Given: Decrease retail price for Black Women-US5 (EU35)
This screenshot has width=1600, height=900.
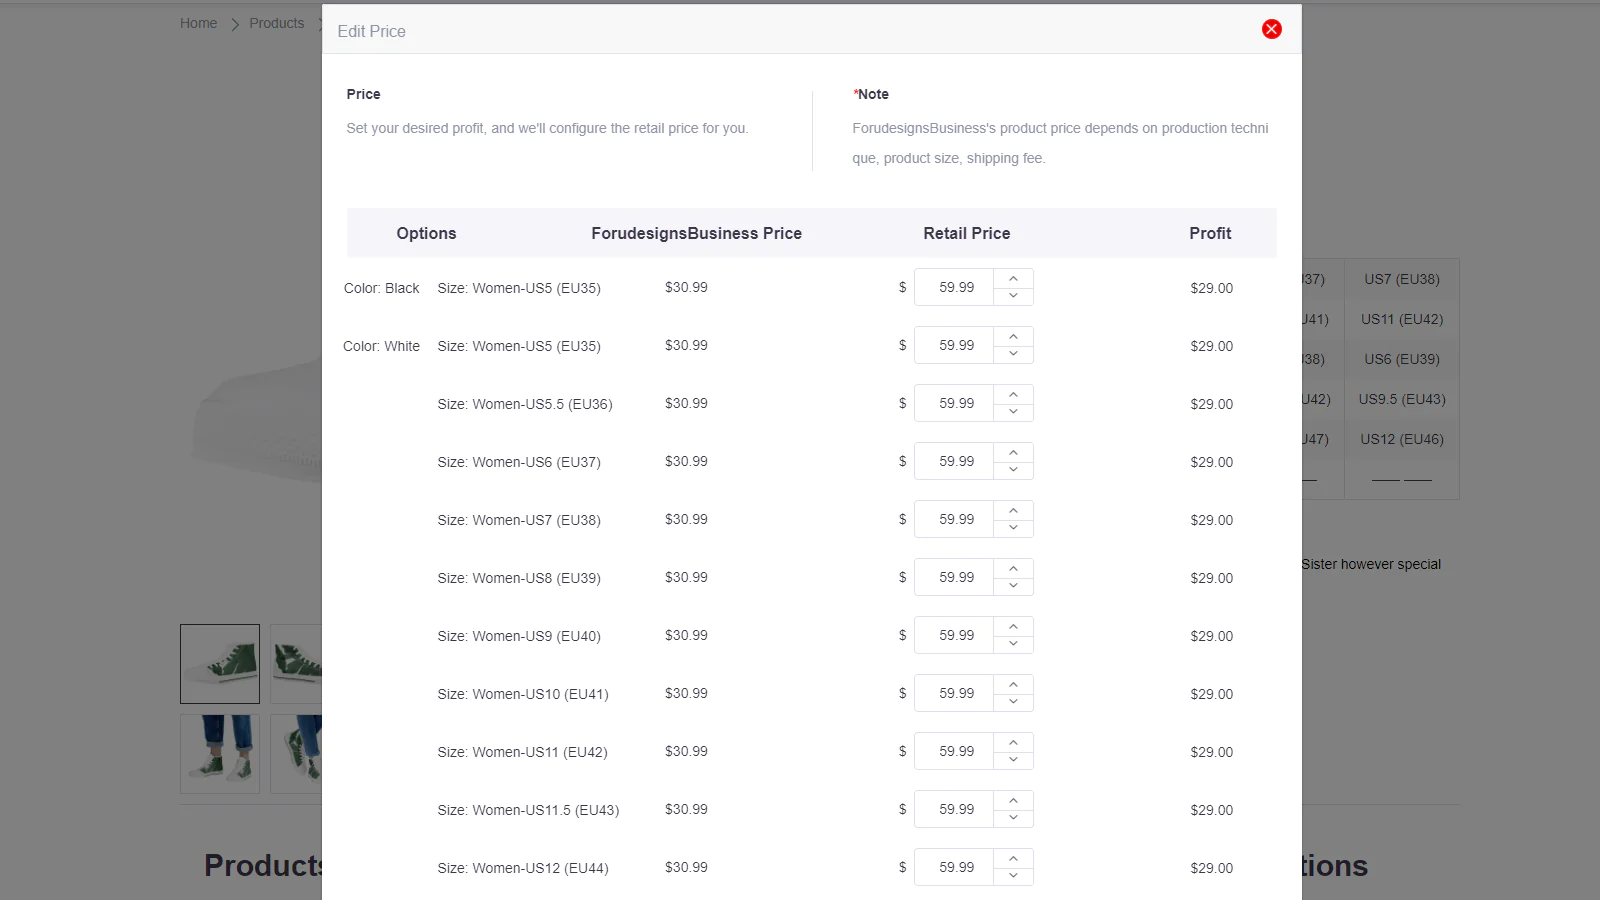Looking at the screenshot, I should pyautogui.click(x=1013, y=296).
